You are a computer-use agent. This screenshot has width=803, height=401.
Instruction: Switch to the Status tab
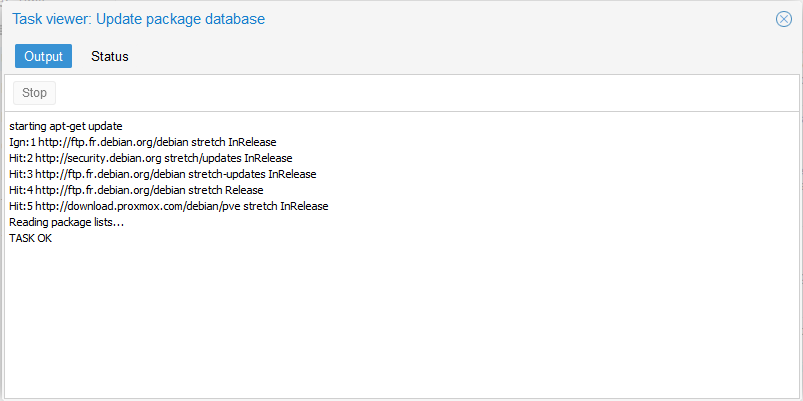click(x=109, y=57)
